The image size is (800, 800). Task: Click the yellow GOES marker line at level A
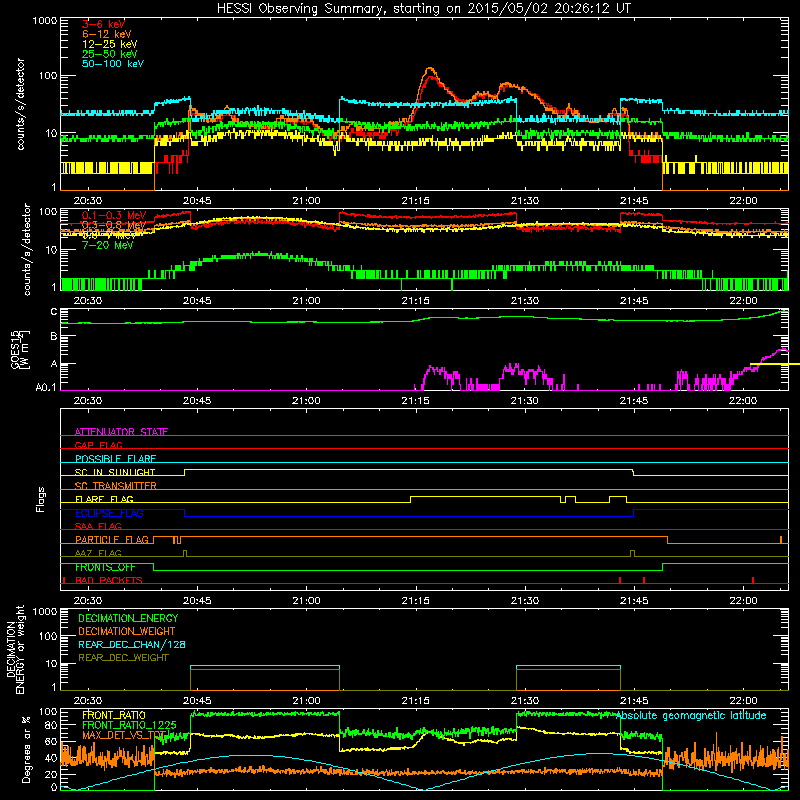tap(774, 364)
